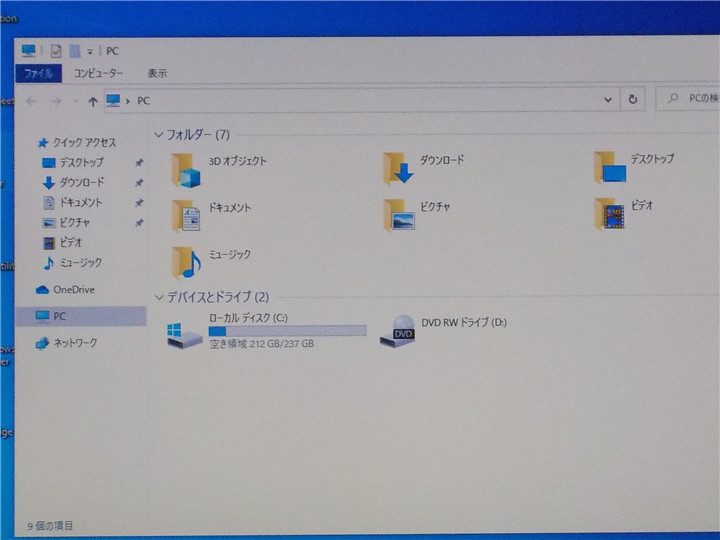Open the デスクトップ folder icon in main pane
This screenshot has width=720, height=540.
pyautogui.click(x=610, y=167)
